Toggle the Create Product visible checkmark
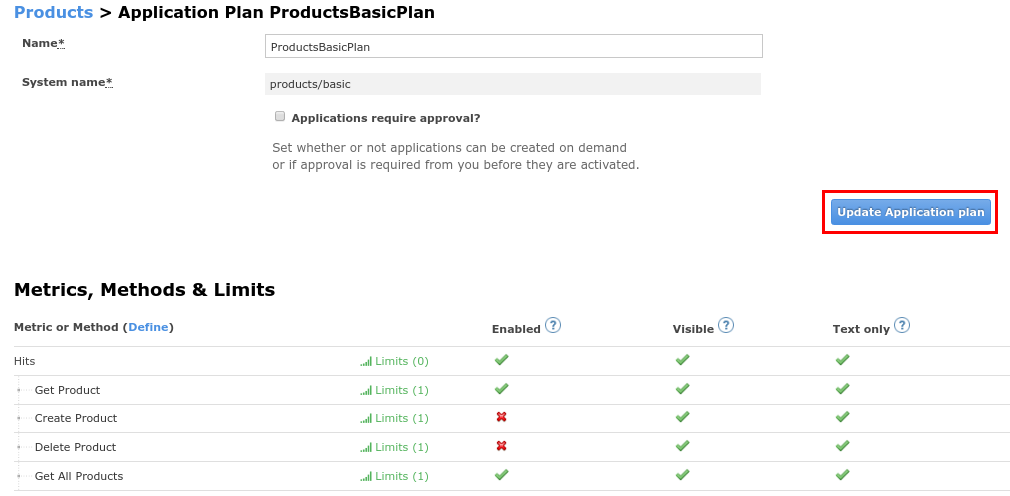Image resolution: width=1010 pixels, height=496 pixels. click(x=682, y=418)
